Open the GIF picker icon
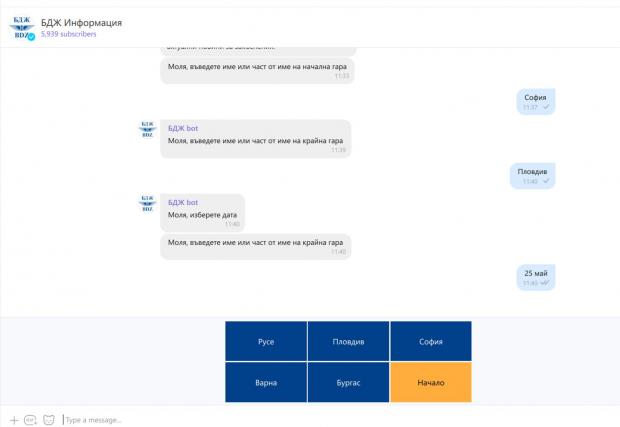This screenshot has width=620, height=427. [x=30, y=420]
